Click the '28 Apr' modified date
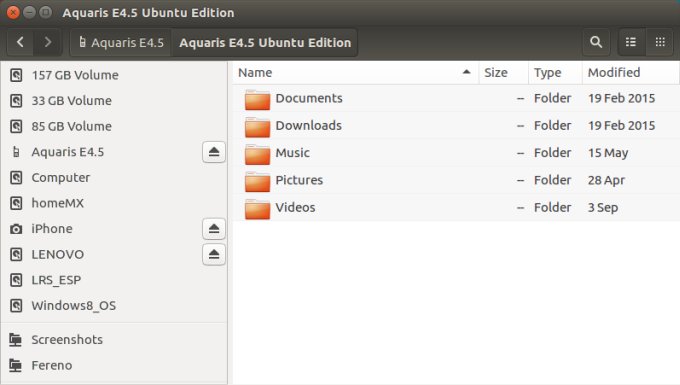 606,180
